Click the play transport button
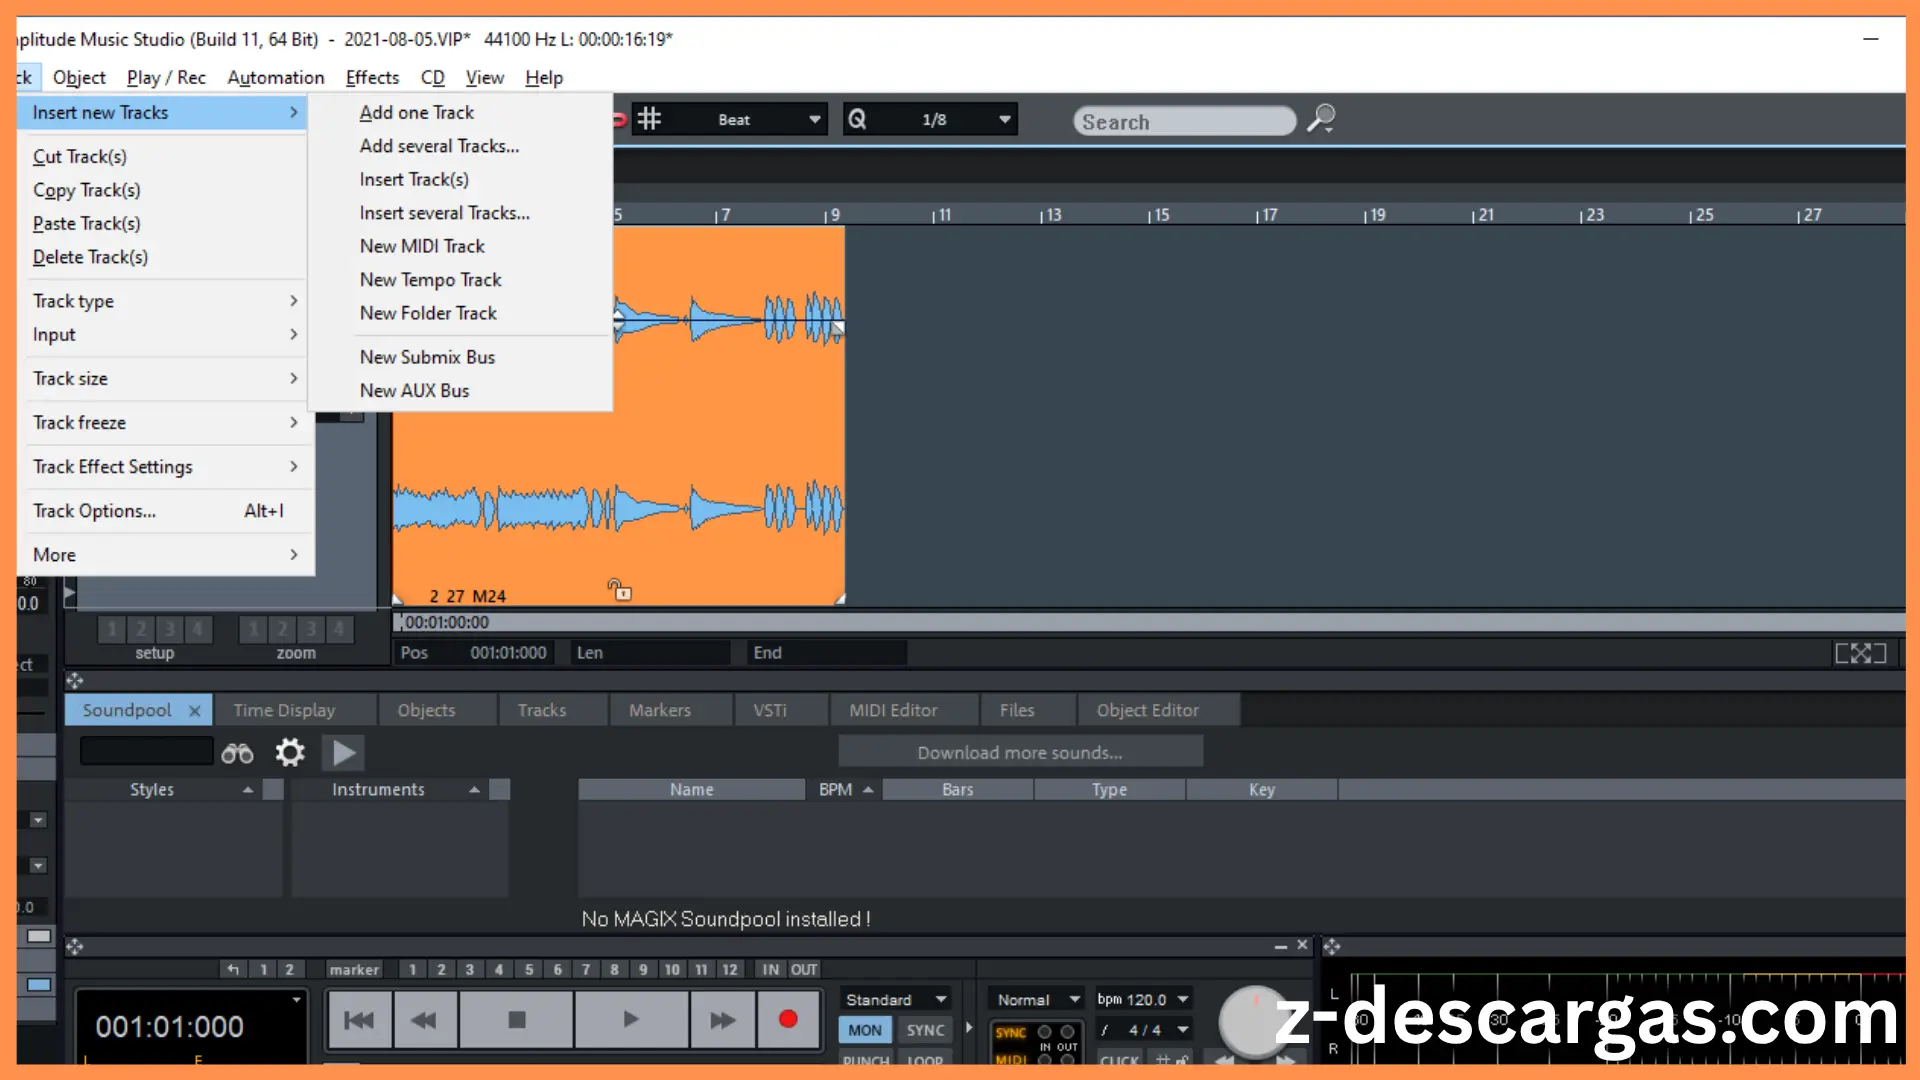 coord(631,1020)
